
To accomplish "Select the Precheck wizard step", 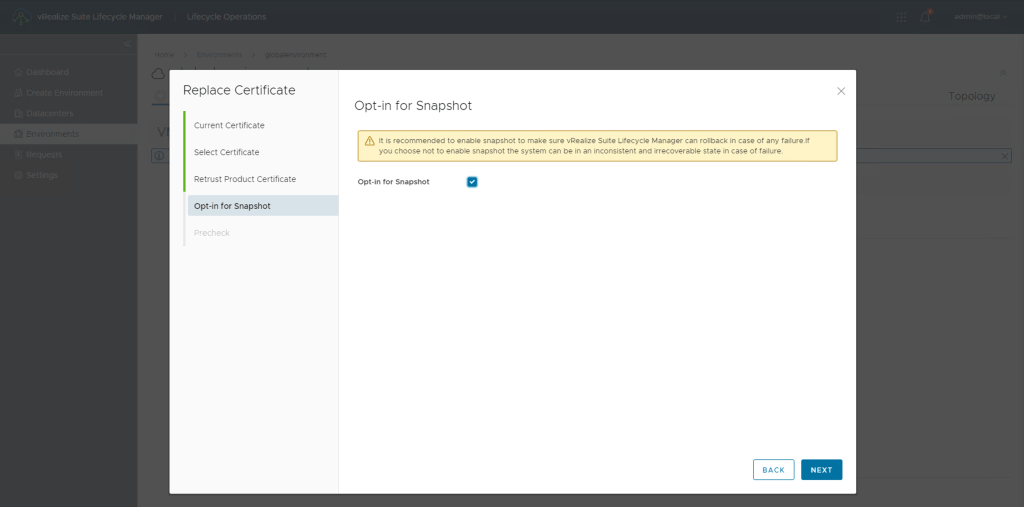I will pos(212,233).
